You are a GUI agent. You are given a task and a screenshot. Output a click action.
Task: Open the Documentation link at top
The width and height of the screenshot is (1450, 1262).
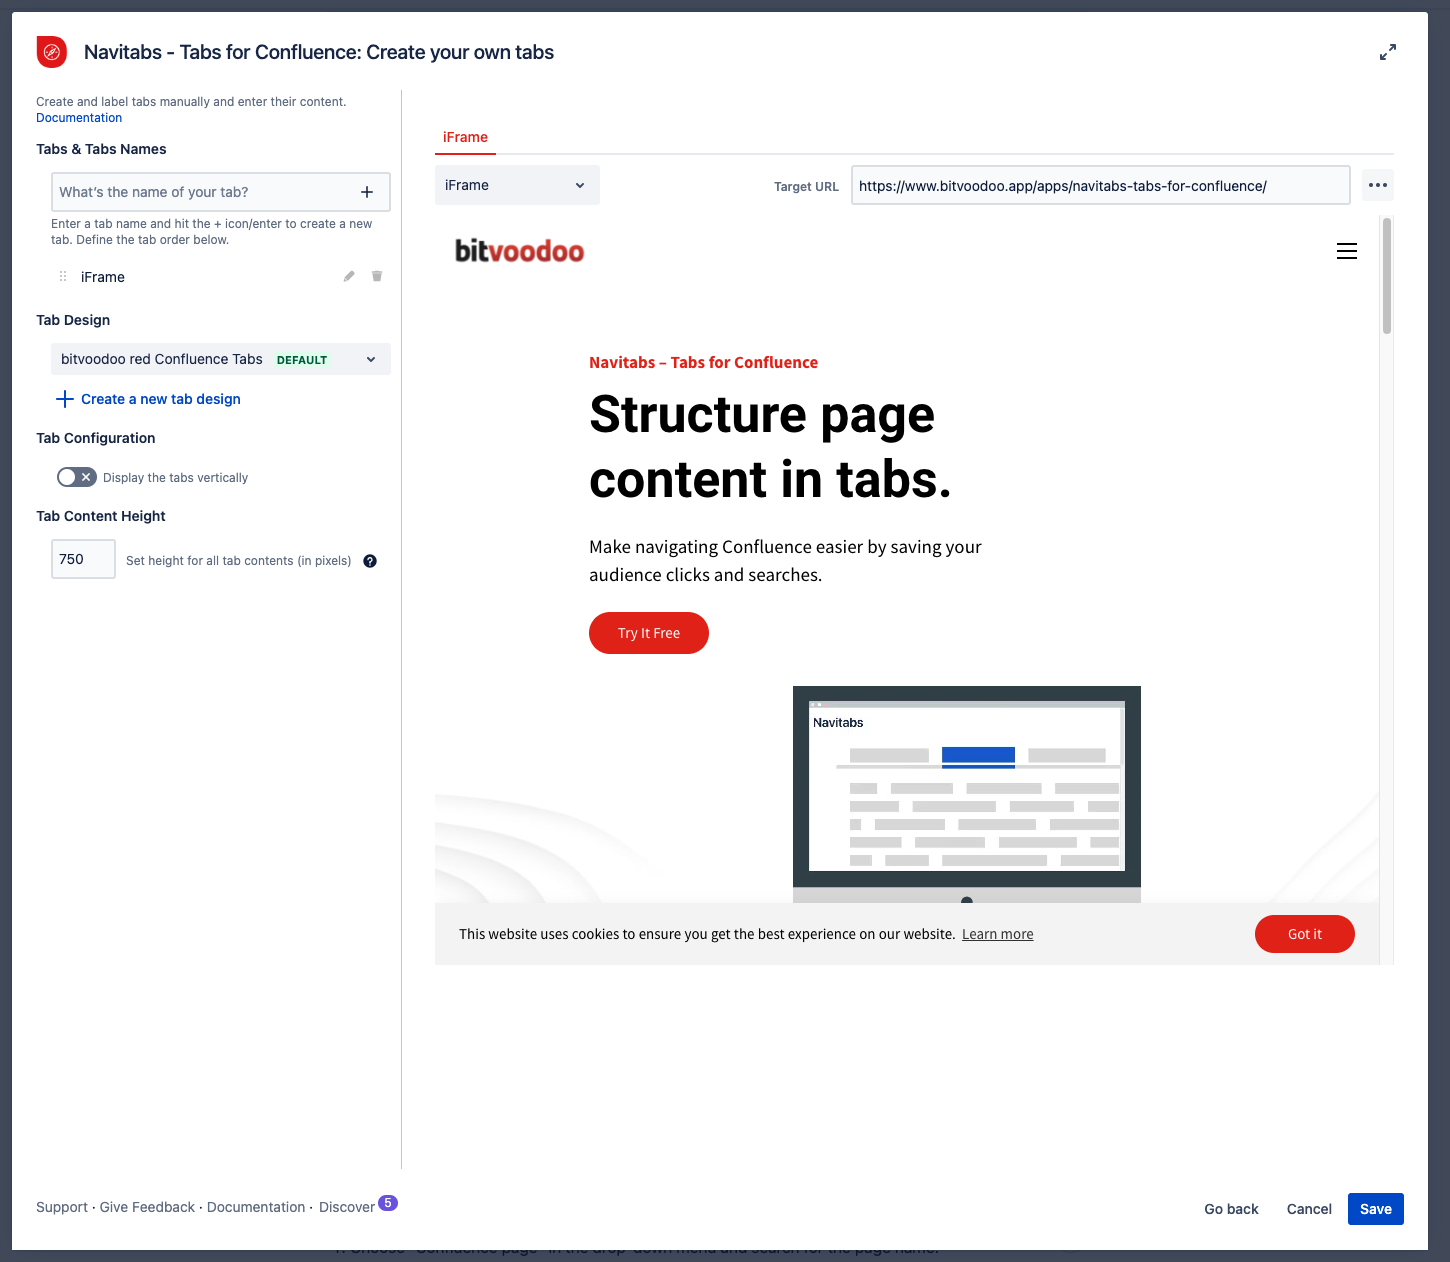79,118
